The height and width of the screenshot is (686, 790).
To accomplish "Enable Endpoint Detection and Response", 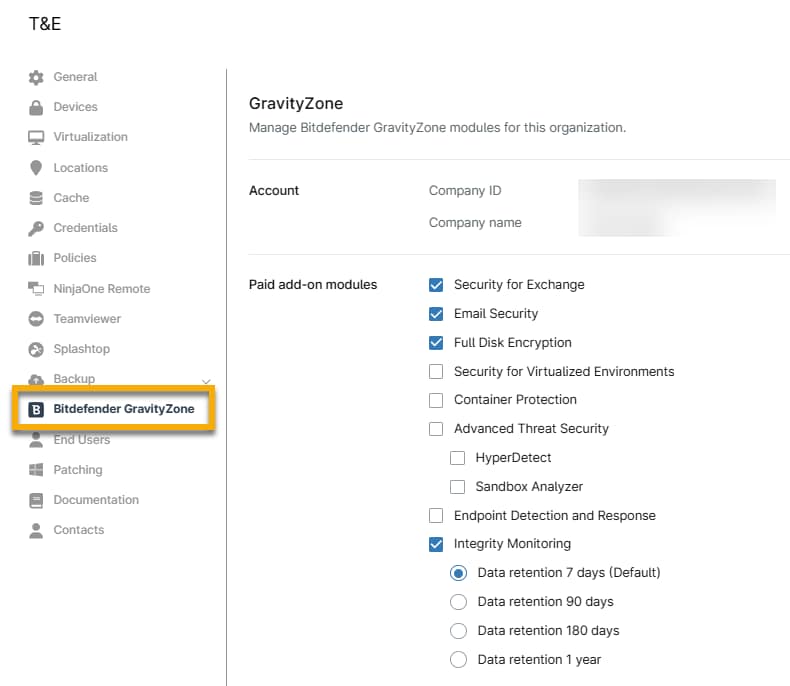I will tap(436, 516).
